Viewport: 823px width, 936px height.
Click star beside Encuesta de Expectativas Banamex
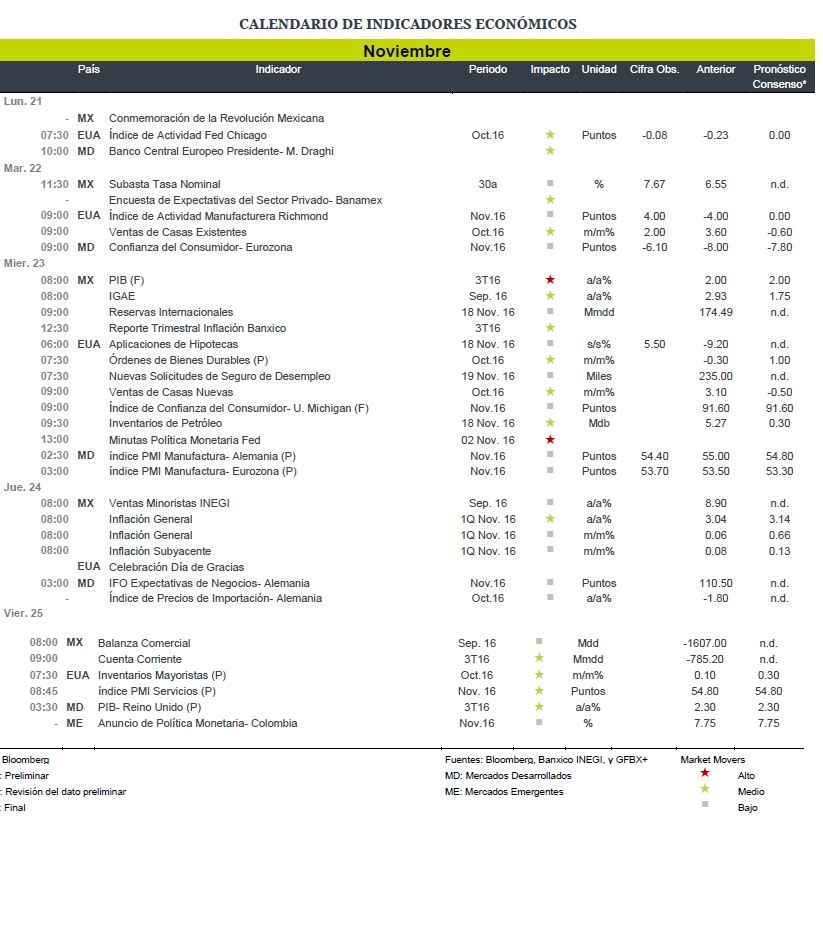tap(550, 199)
